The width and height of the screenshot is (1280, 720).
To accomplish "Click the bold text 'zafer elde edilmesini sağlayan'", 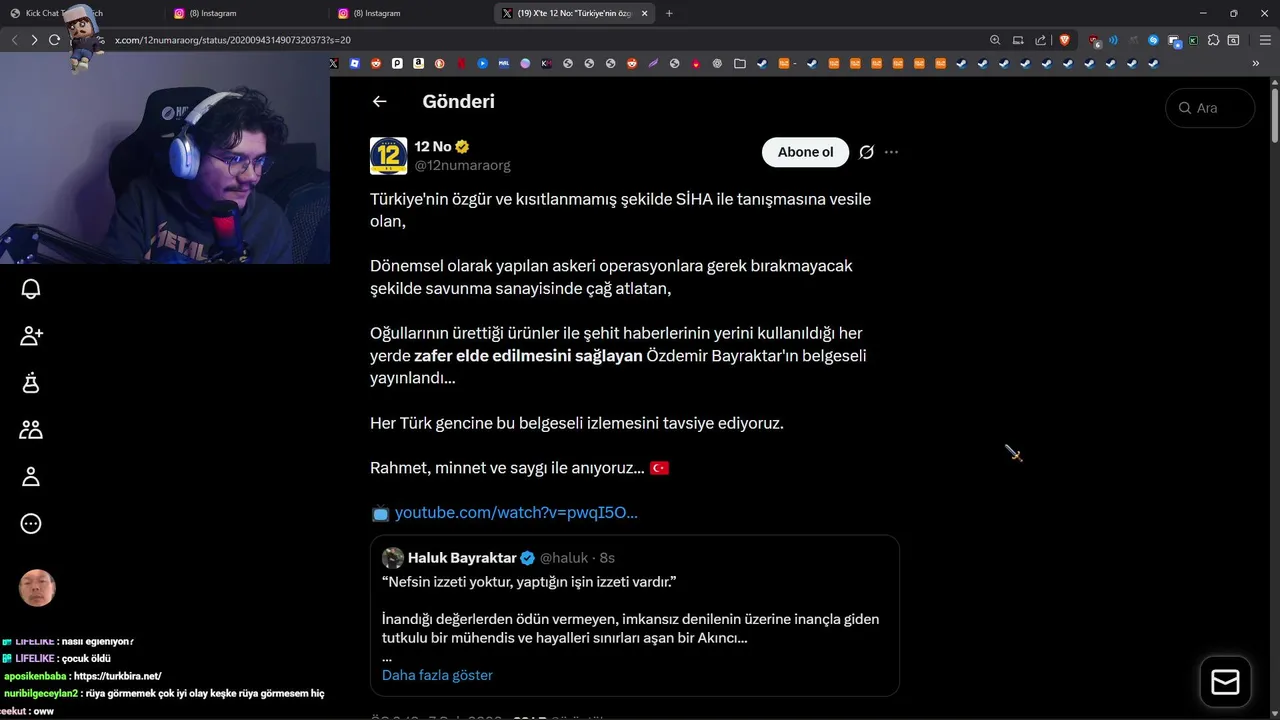I will tap(528, 356).
